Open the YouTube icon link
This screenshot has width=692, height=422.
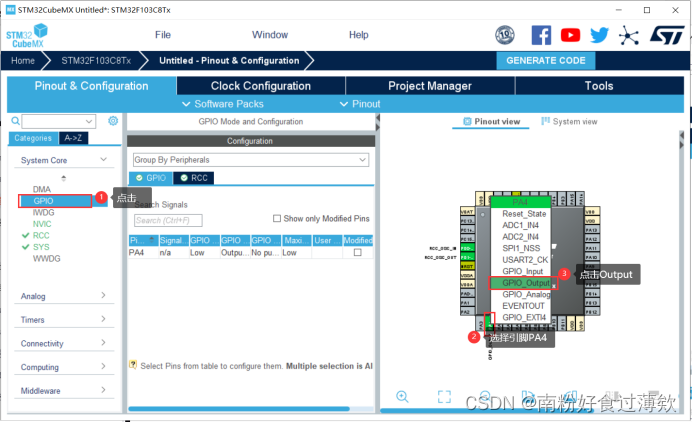570,35
